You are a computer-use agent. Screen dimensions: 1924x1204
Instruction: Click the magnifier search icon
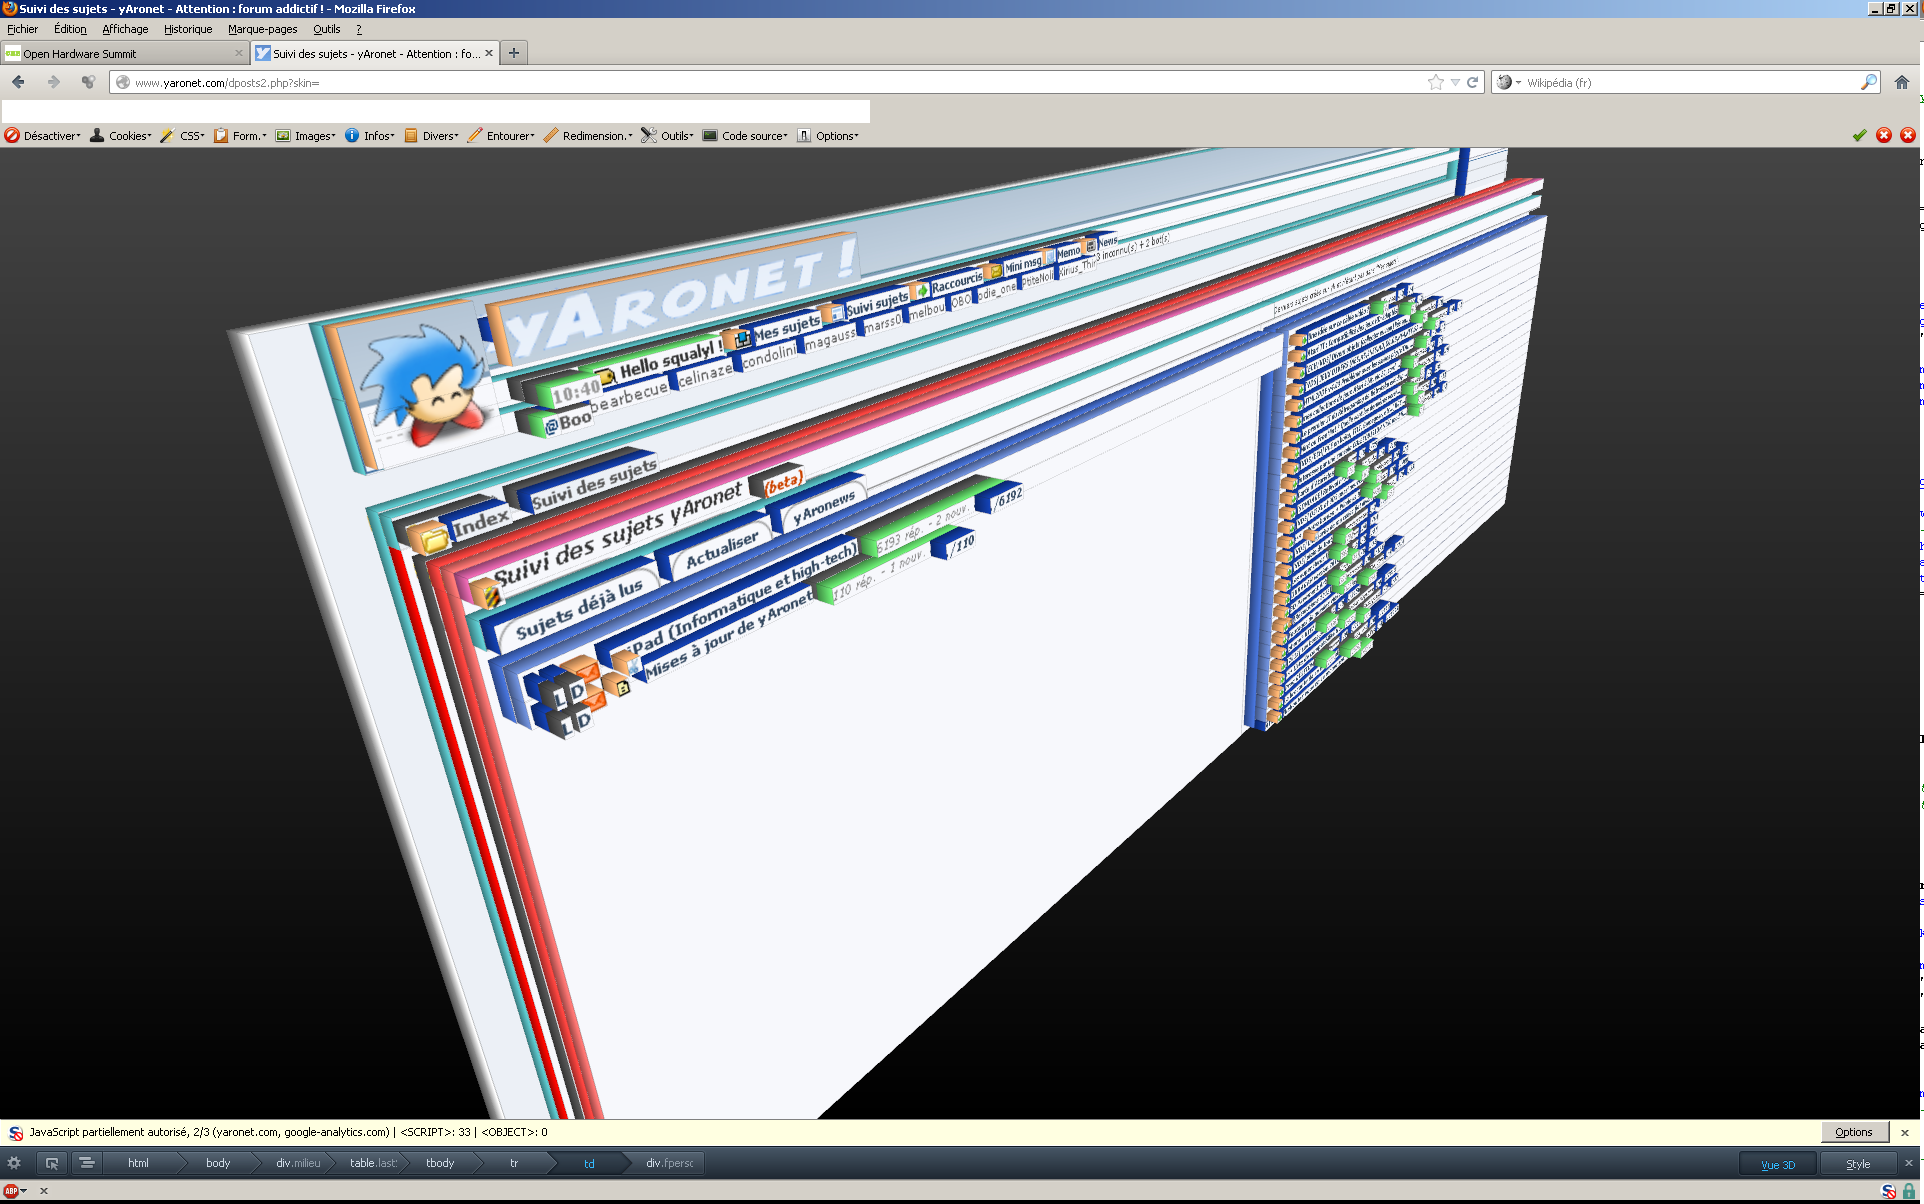[1868, 83]
